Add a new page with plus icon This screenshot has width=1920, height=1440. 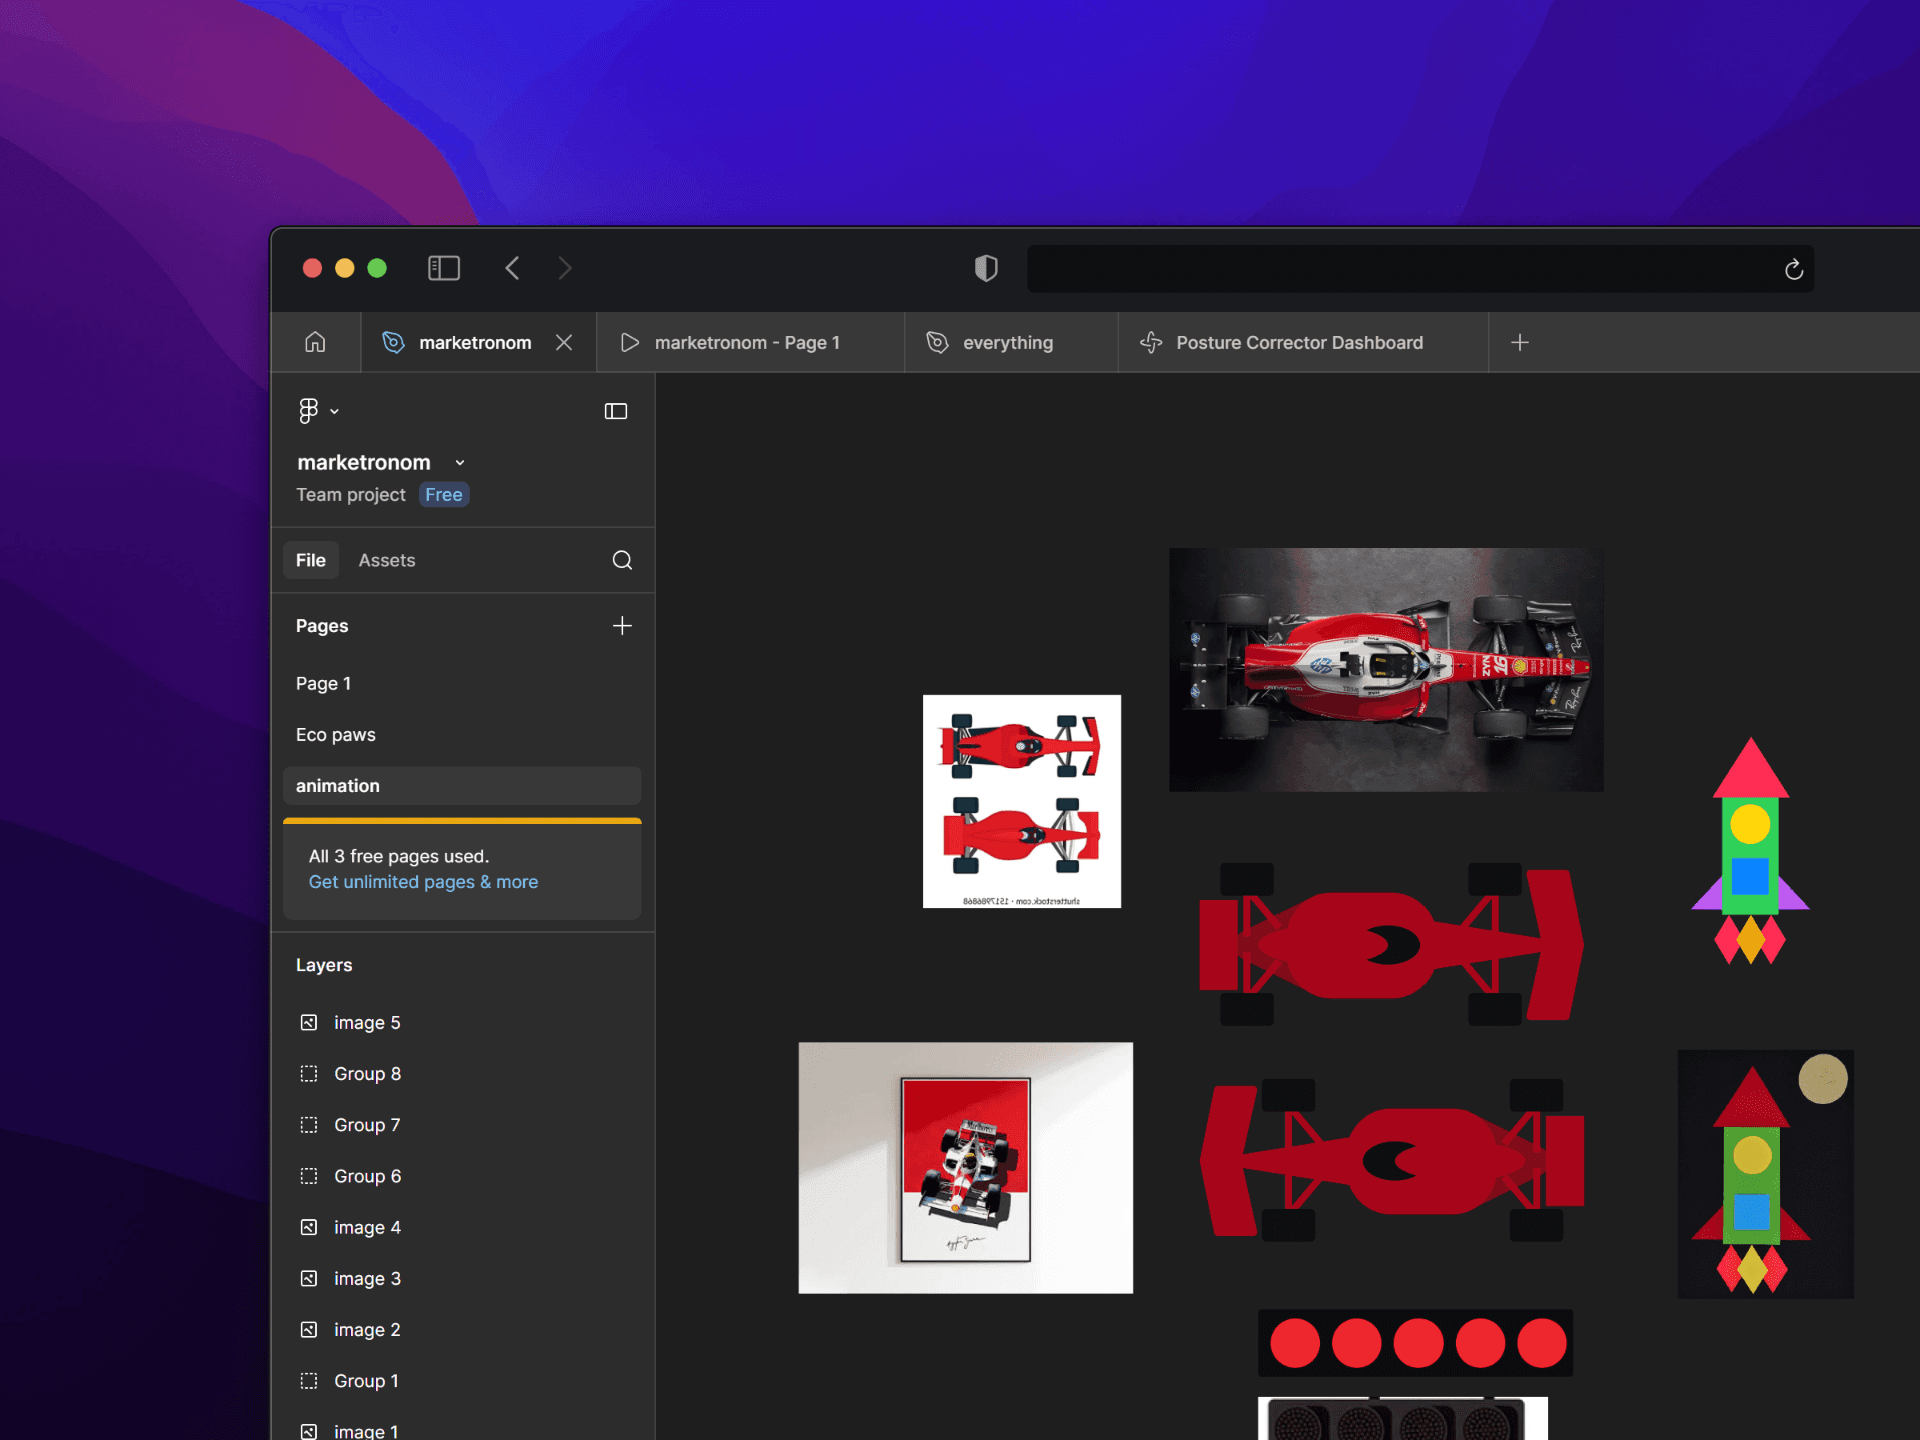pos(622,626)
